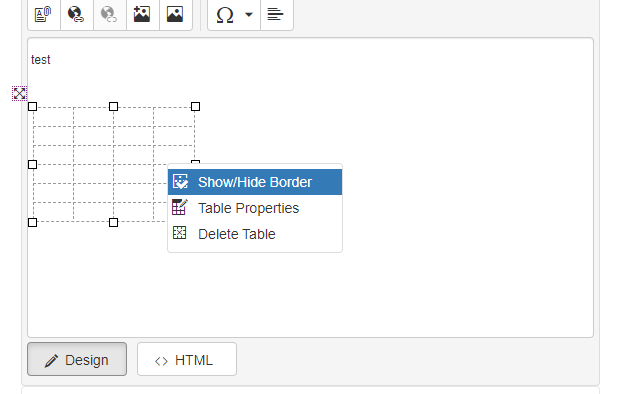The width and height of the screenshot is (632, 394).
Task: Open the document manager with paperclip icon
Action: point(44,15)
